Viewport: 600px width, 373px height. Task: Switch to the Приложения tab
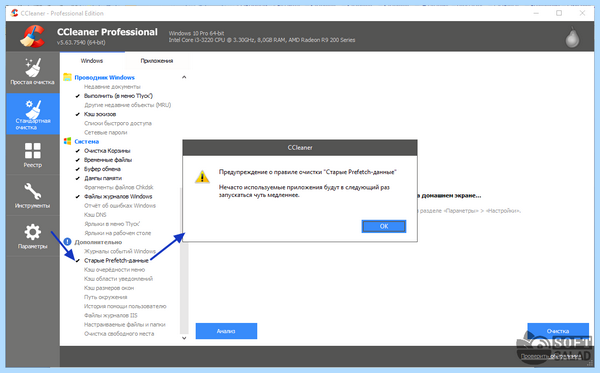[157, 60]
